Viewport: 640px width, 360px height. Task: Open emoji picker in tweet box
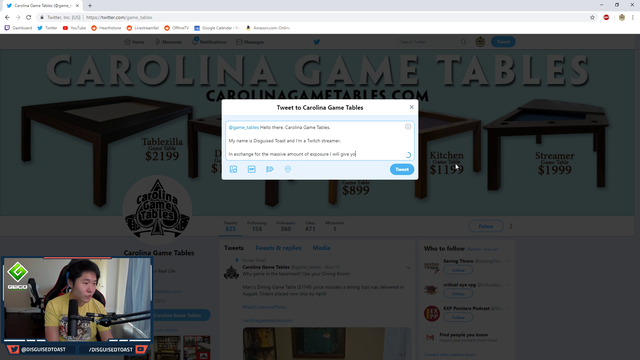[x=408, y=127]
